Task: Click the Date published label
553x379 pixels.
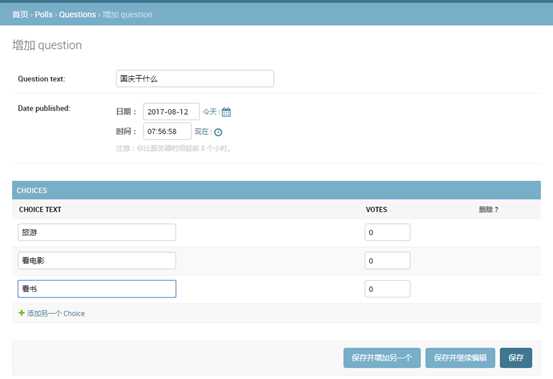Action: coord(44,108)
